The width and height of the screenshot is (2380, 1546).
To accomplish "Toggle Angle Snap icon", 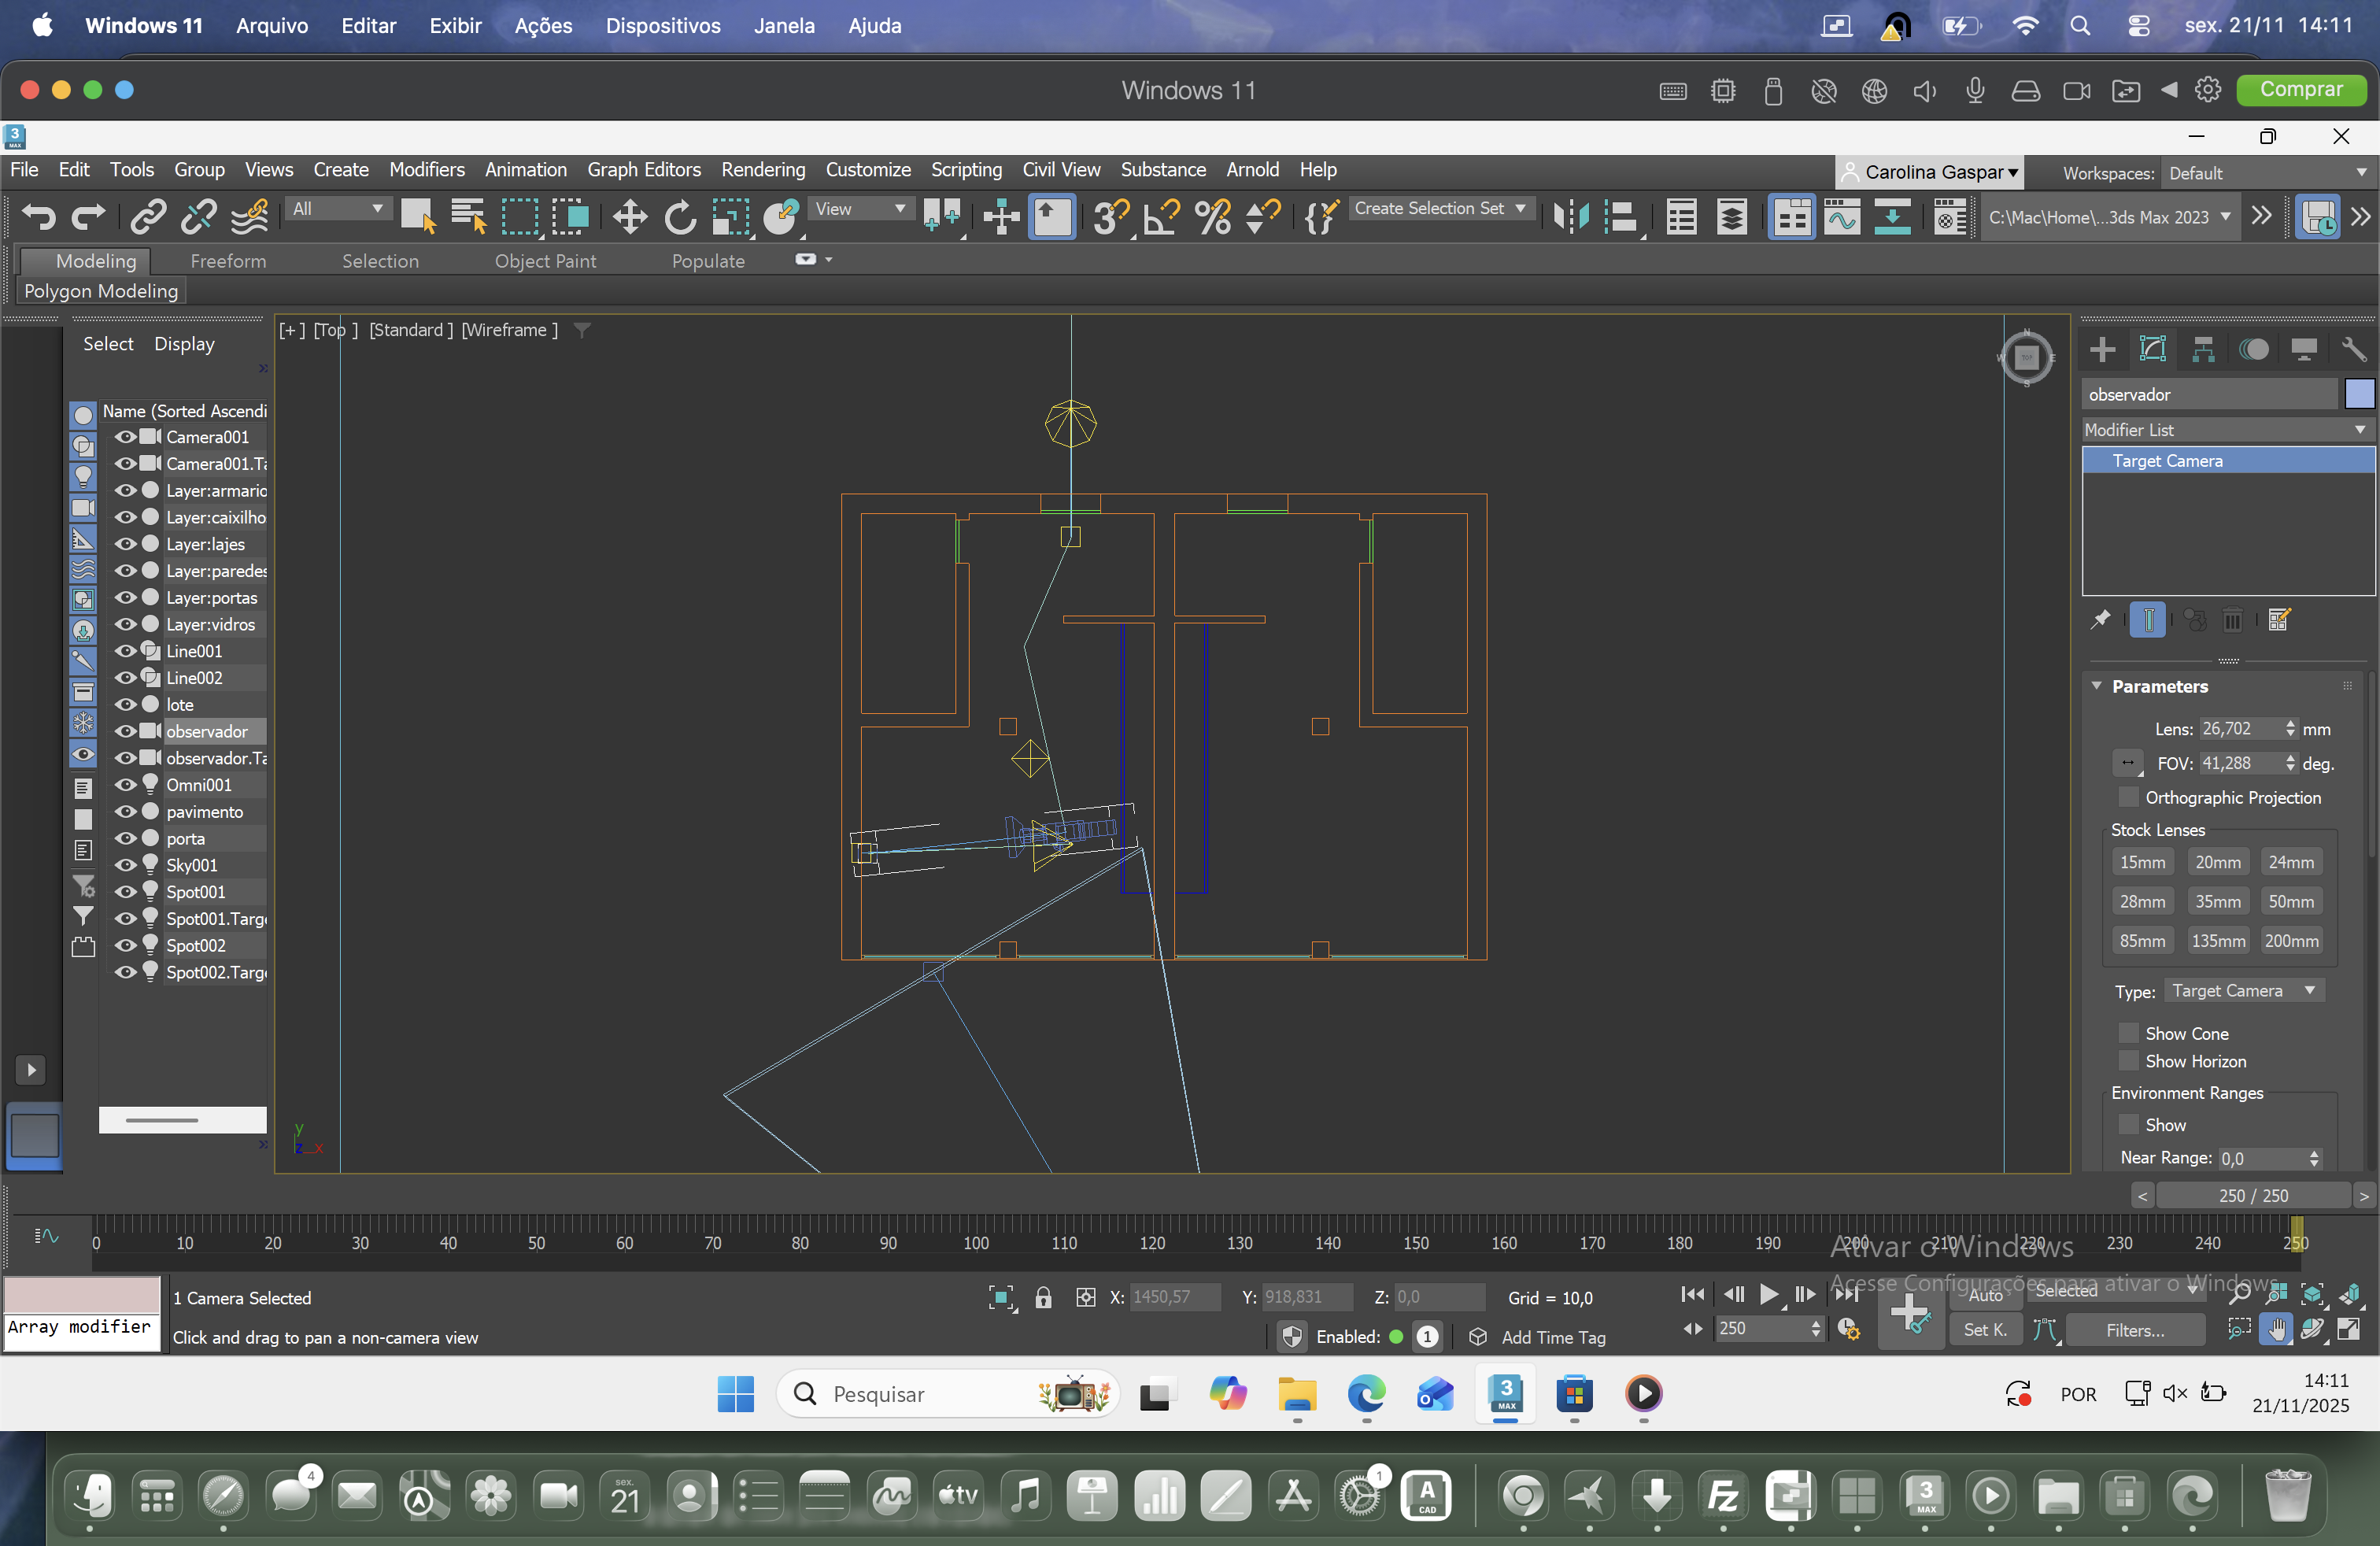I will pyautogui.click(x=1161, y=217).
